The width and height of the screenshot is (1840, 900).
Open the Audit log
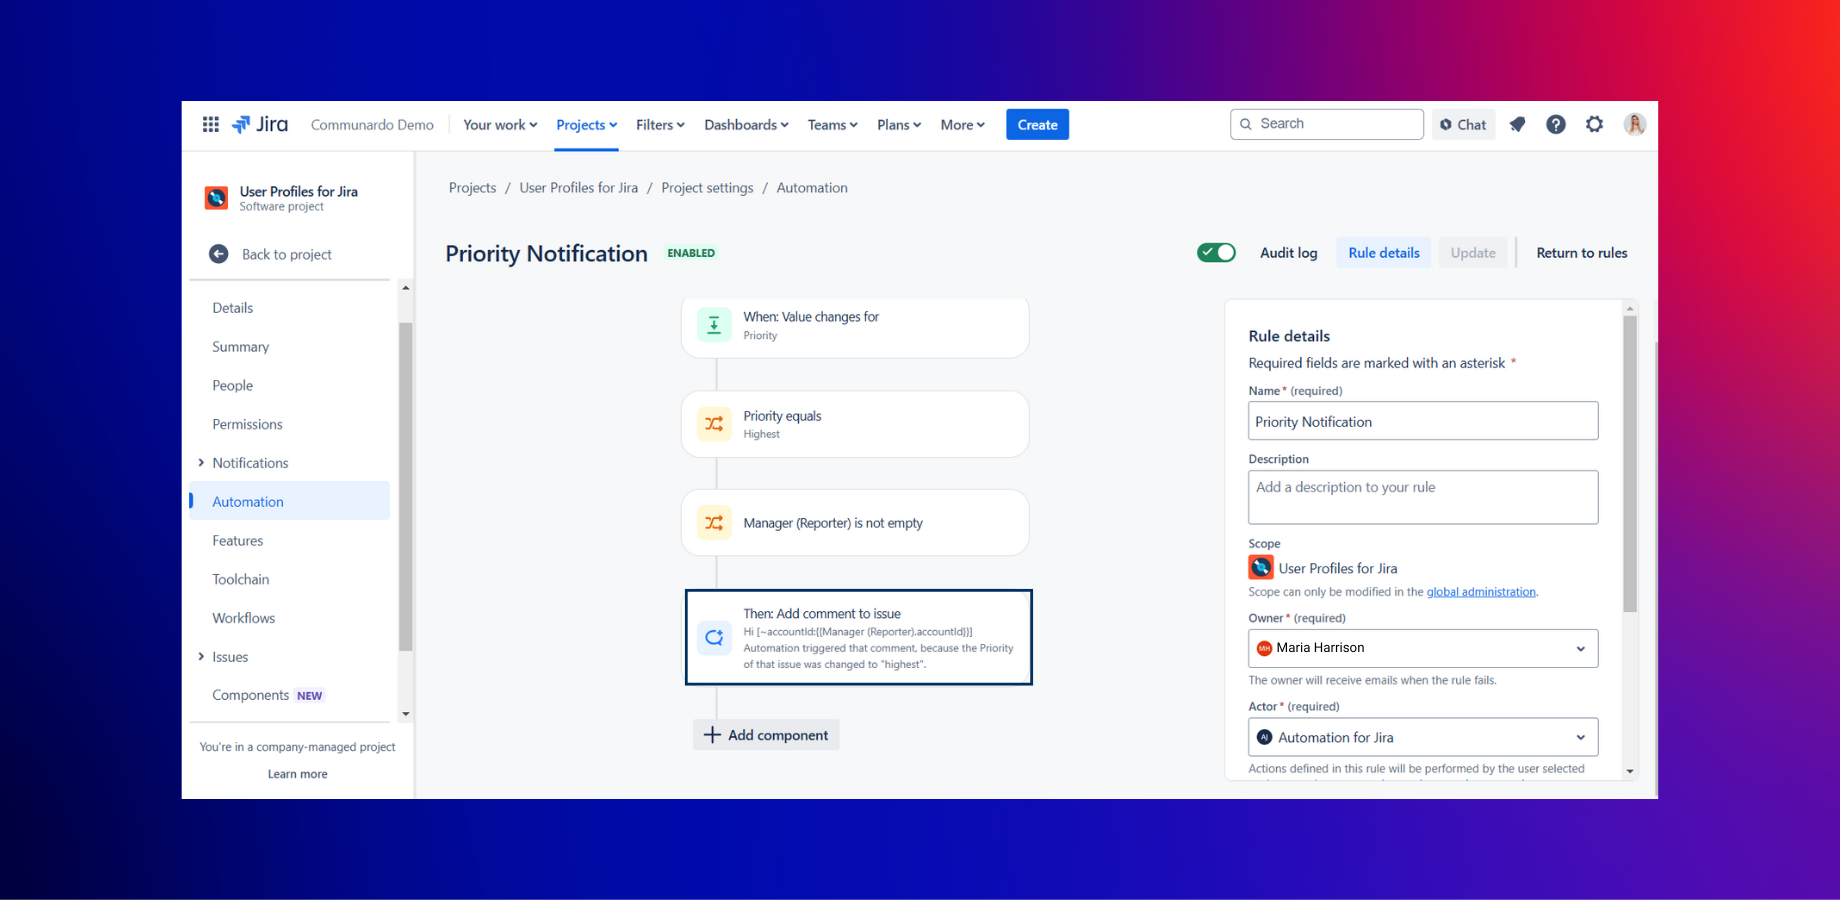tap(1288, 253)
